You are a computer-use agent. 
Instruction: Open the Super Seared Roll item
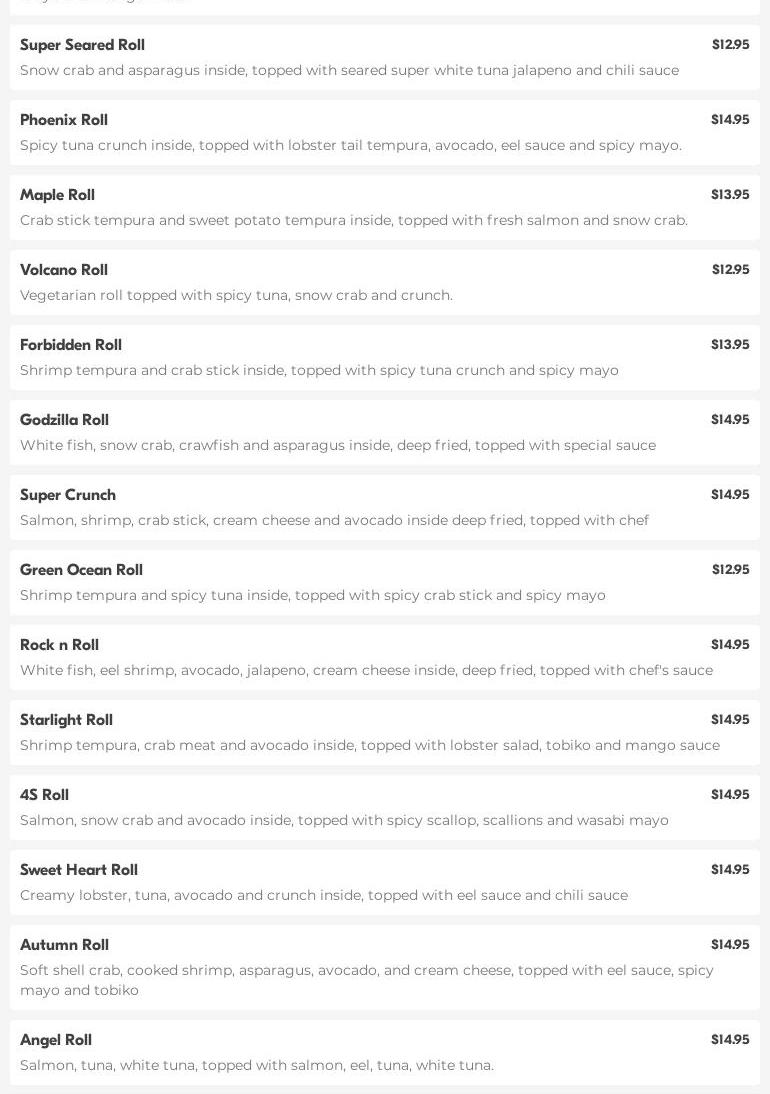click(82, 45)
